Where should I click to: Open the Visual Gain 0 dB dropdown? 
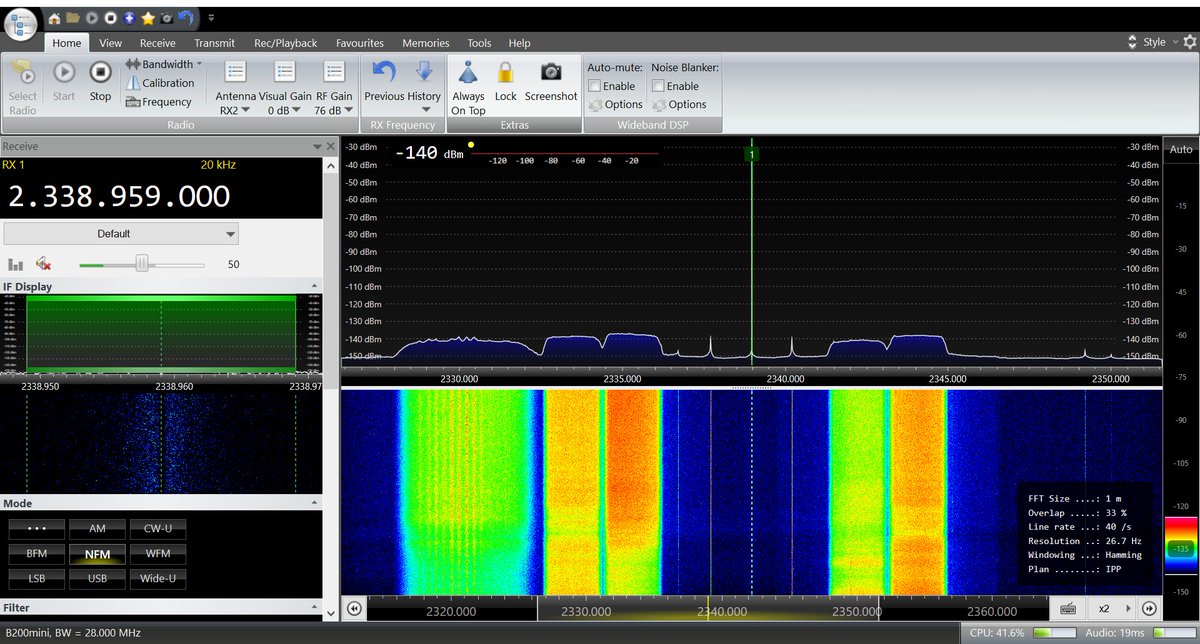pyautogui.click(x=285, y=87)
